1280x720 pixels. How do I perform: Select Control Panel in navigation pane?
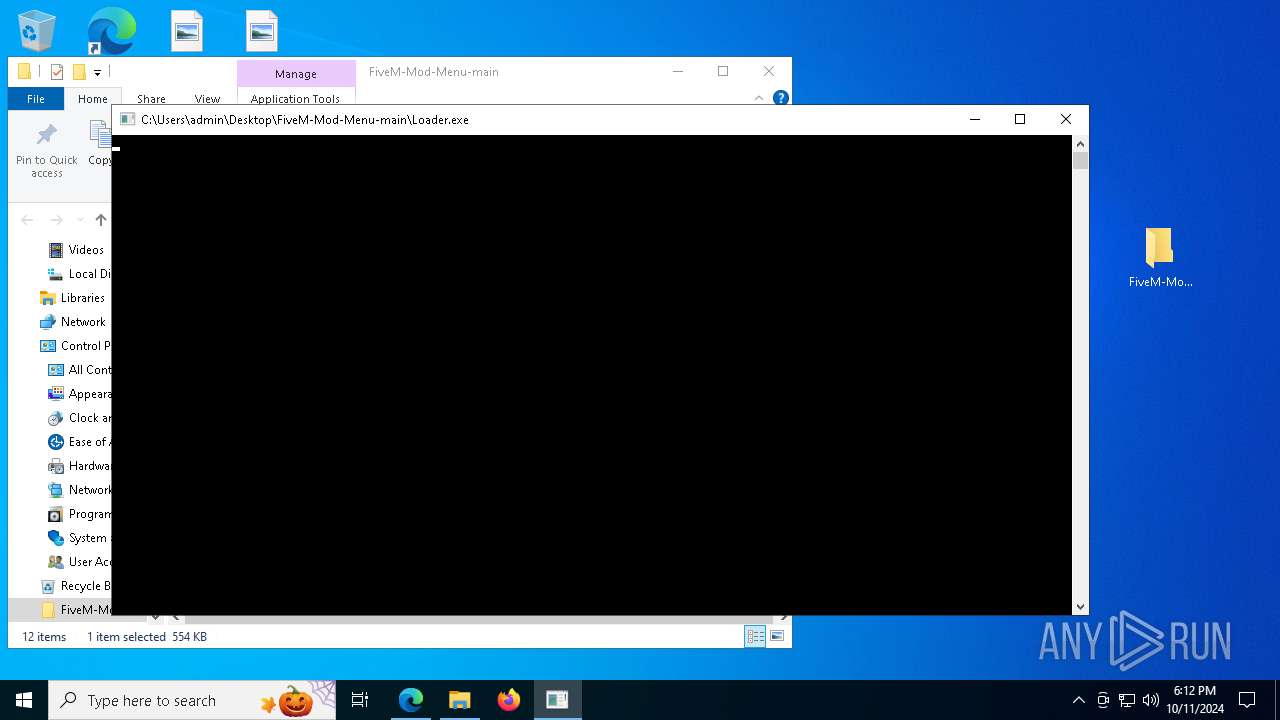(74, 346)
